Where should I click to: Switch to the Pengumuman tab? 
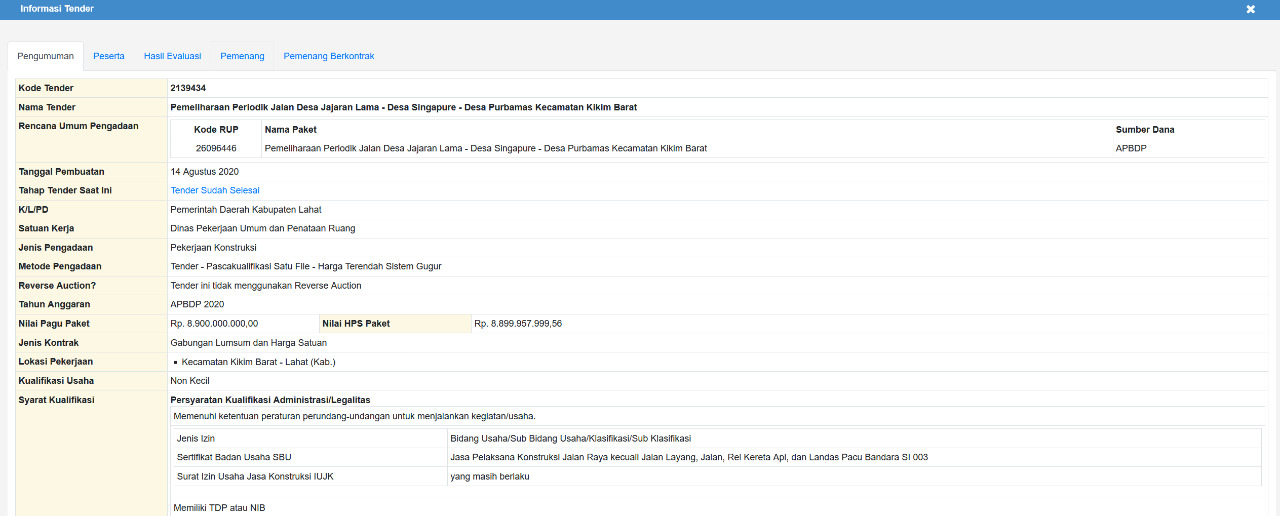click(46, 57)
